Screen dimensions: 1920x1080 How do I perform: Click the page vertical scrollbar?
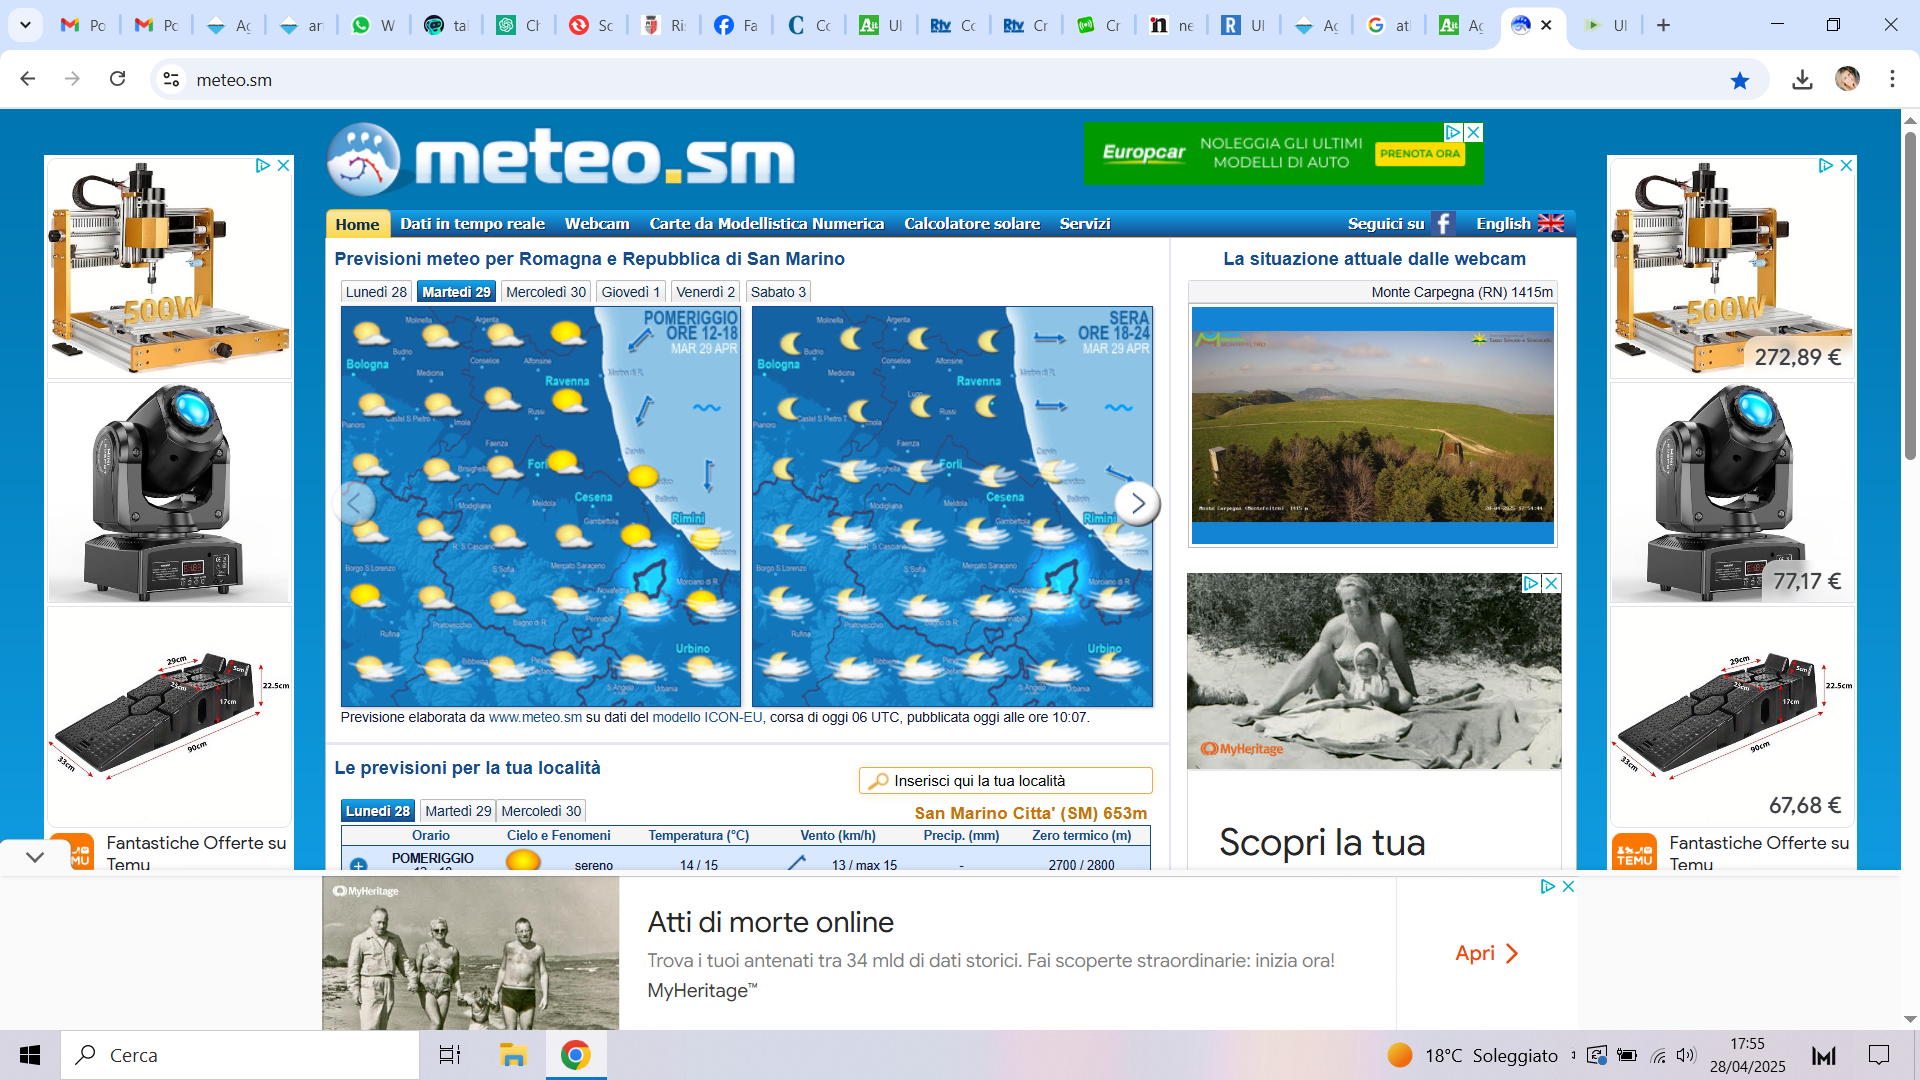point(1909,295)
